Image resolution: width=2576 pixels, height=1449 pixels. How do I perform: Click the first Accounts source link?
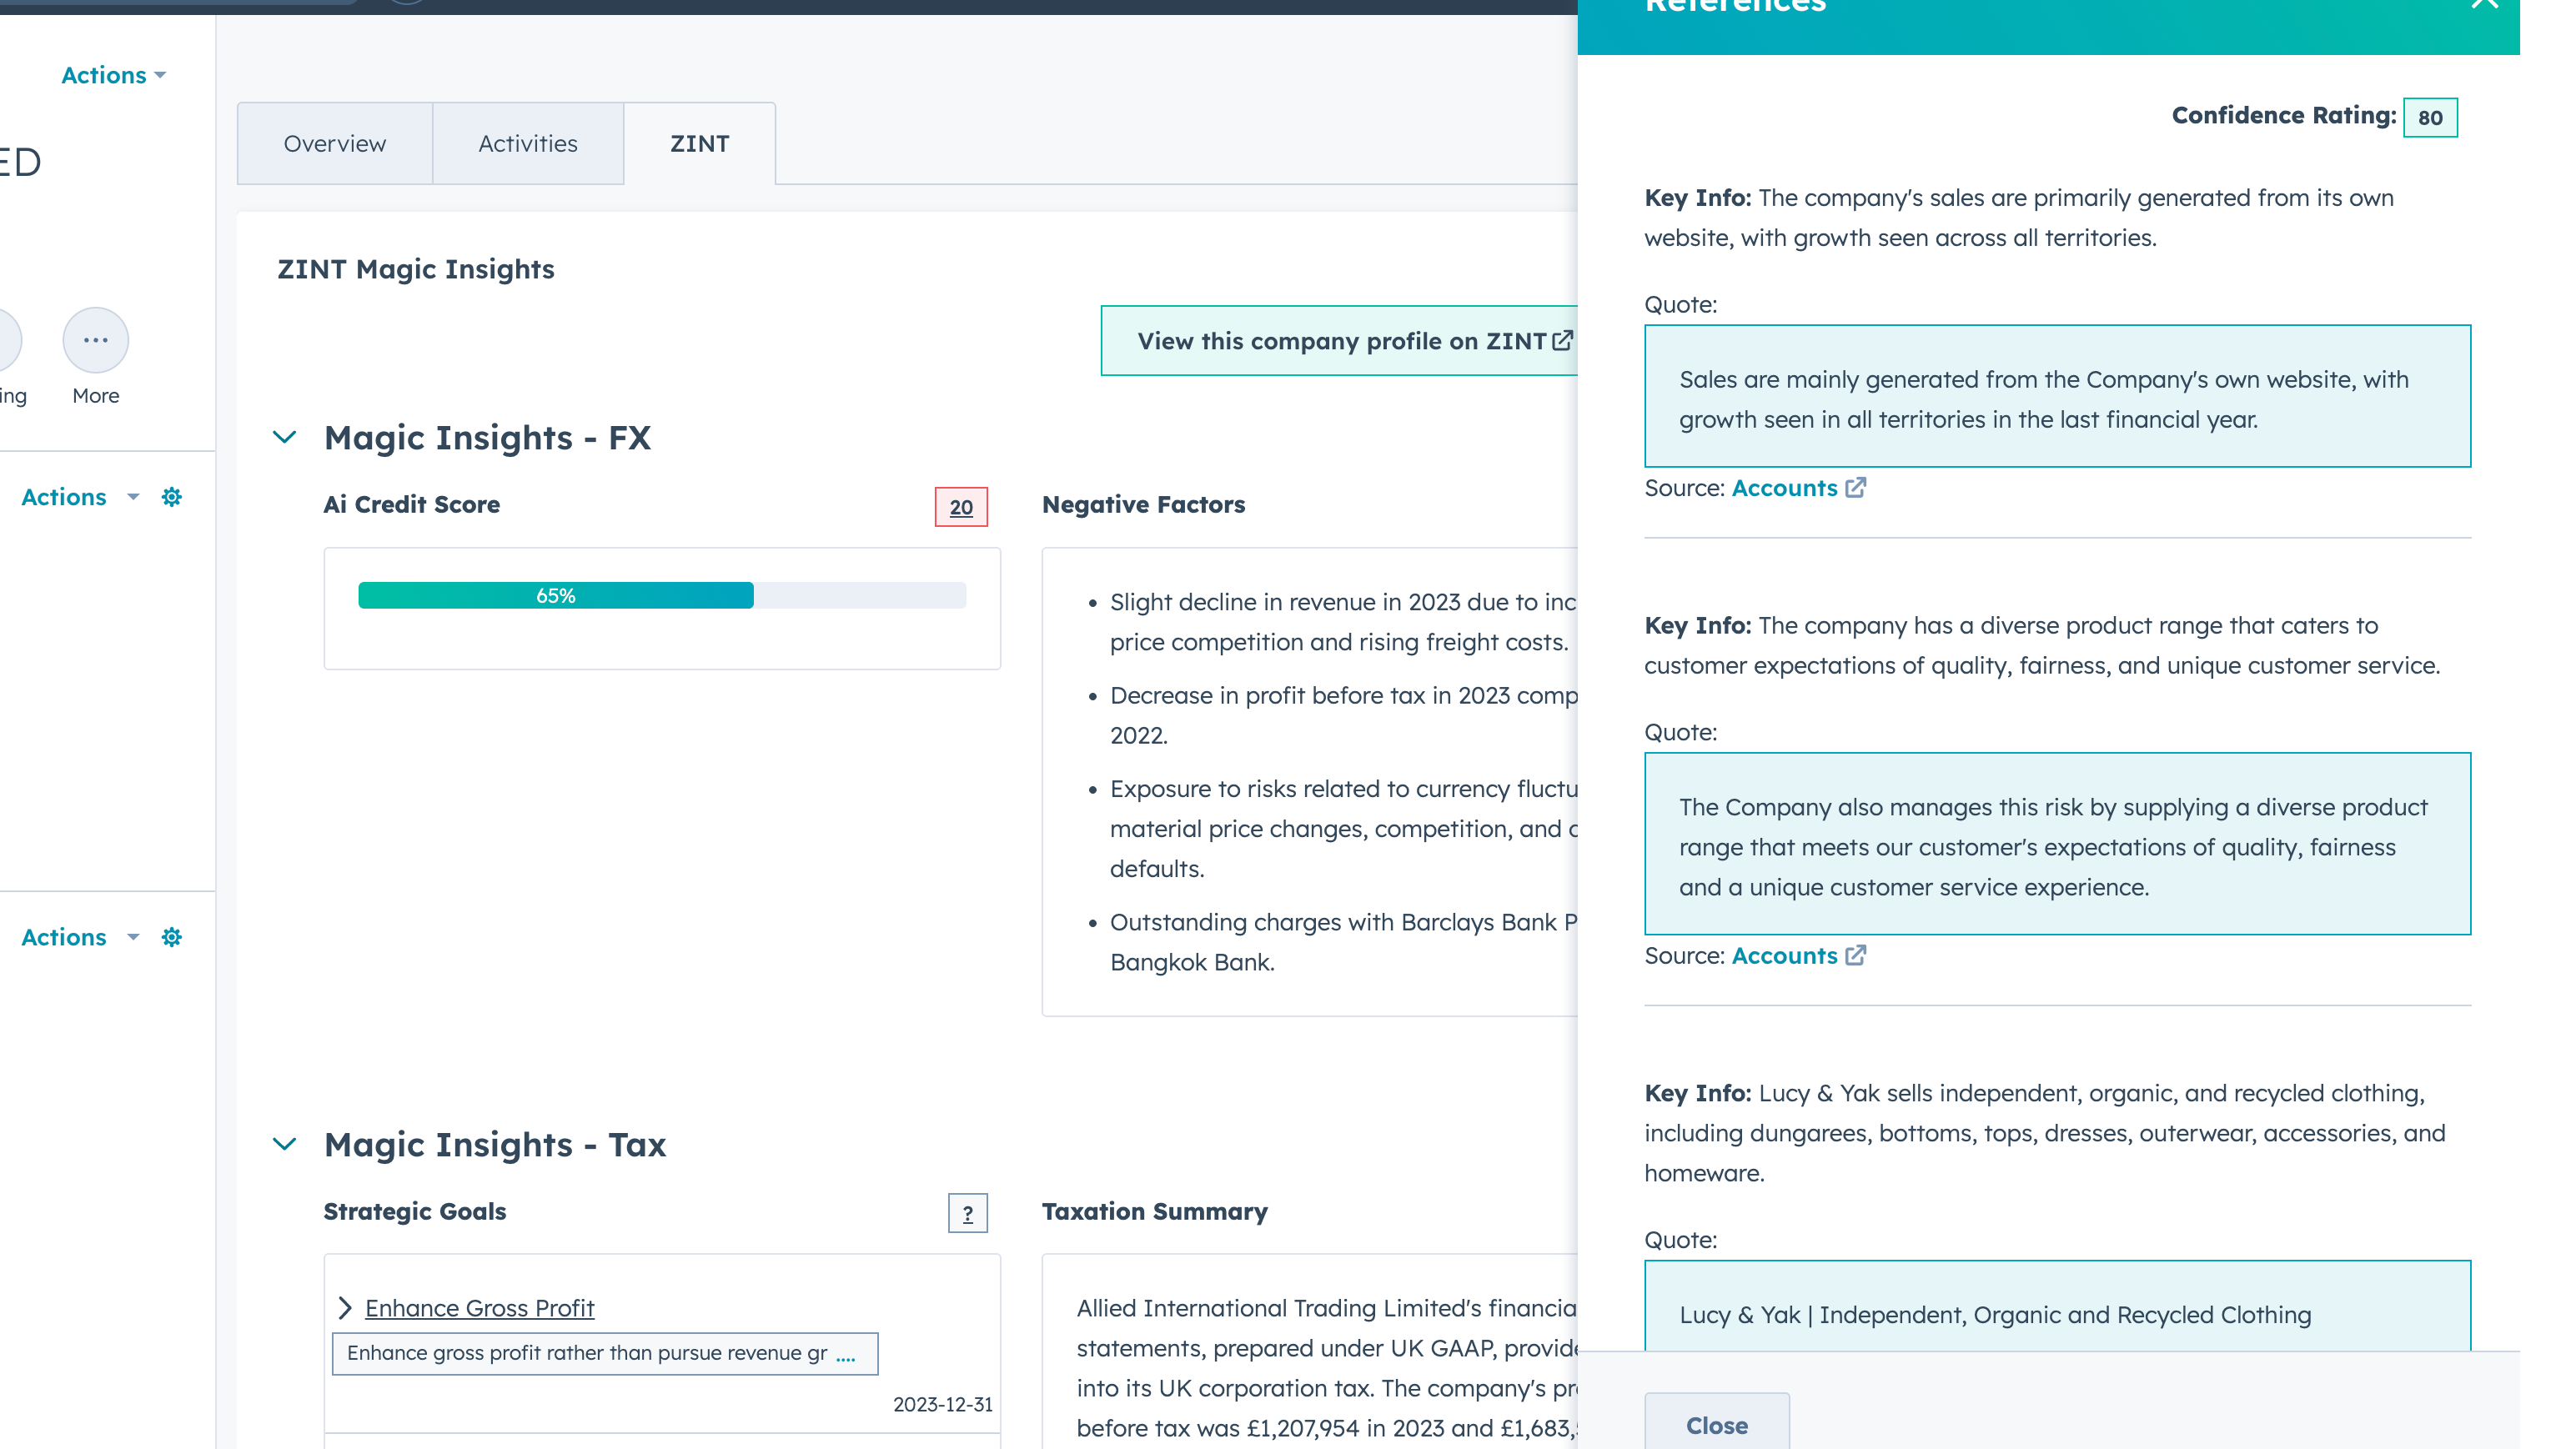[1784, 488]
